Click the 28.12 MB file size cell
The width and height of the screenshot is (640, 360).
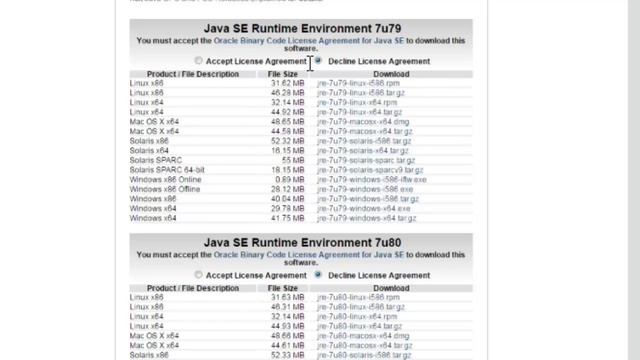(288, 189)
